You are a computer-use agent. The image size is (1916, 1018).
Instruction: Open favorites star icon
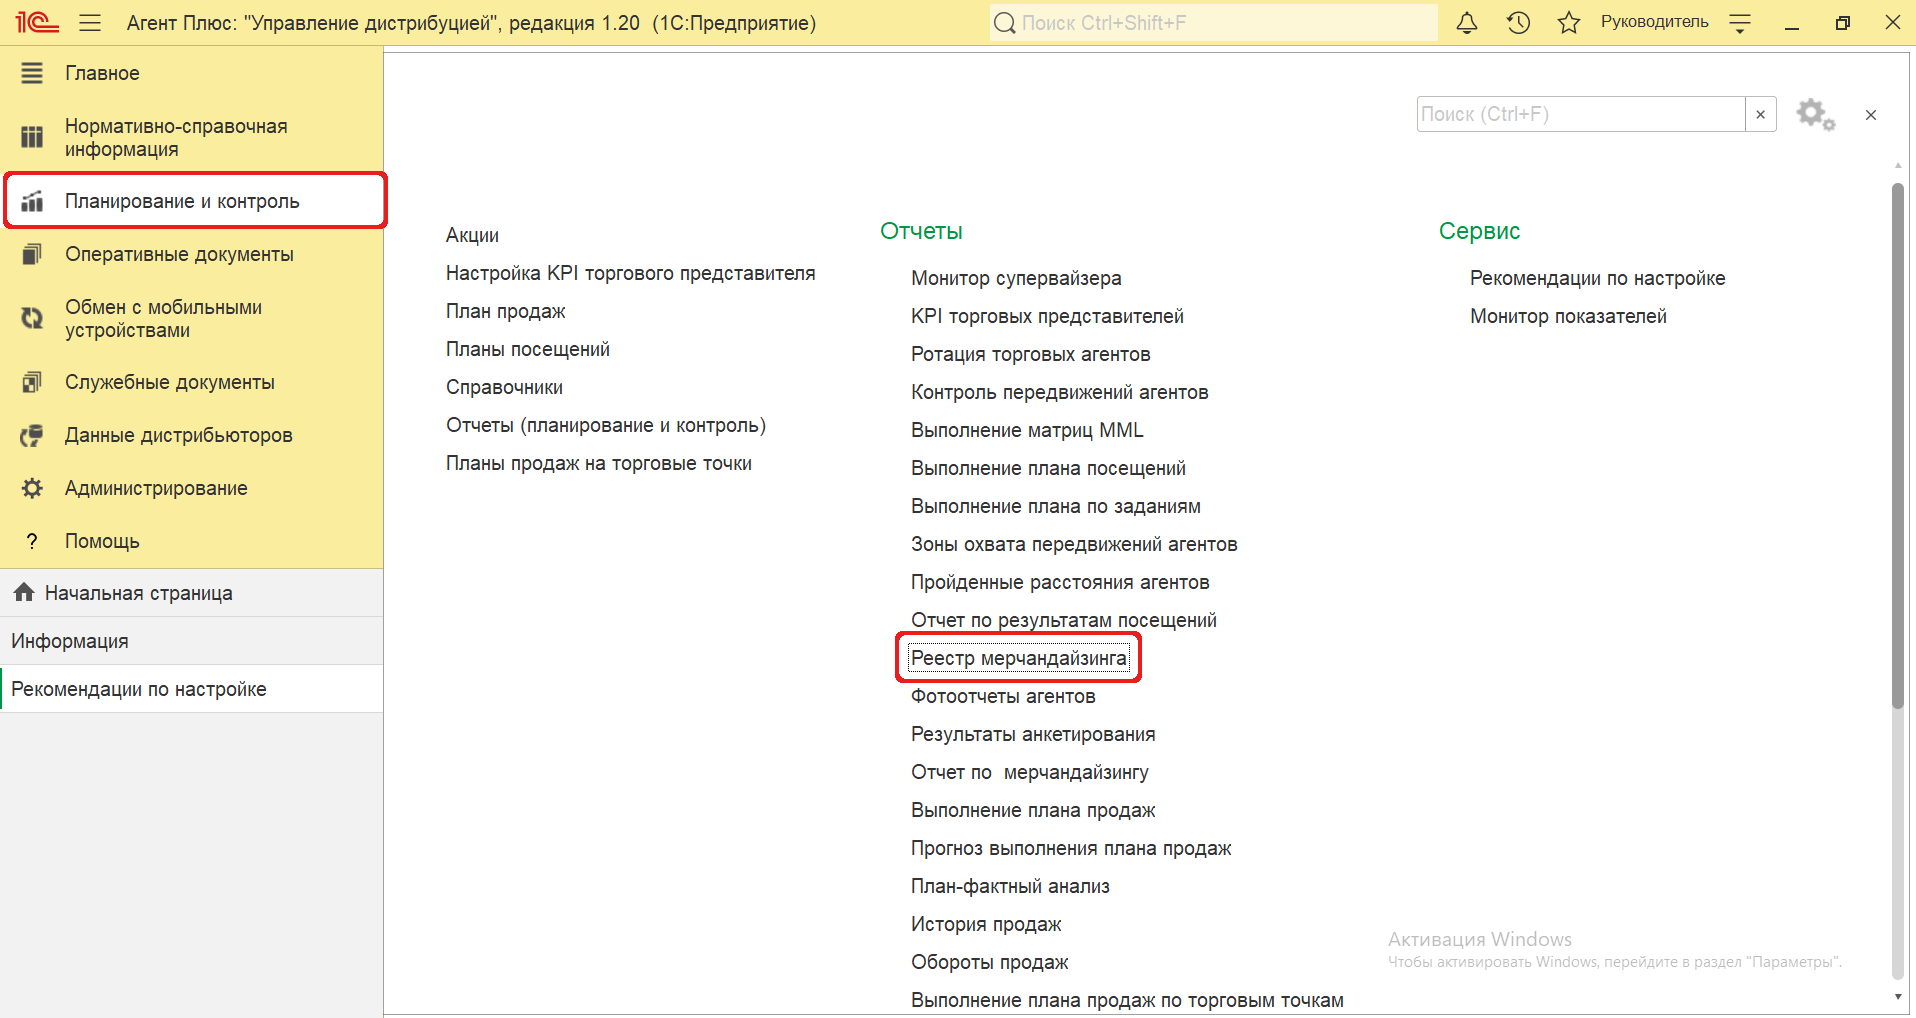pyautogui.click(x=1569, y=22)
